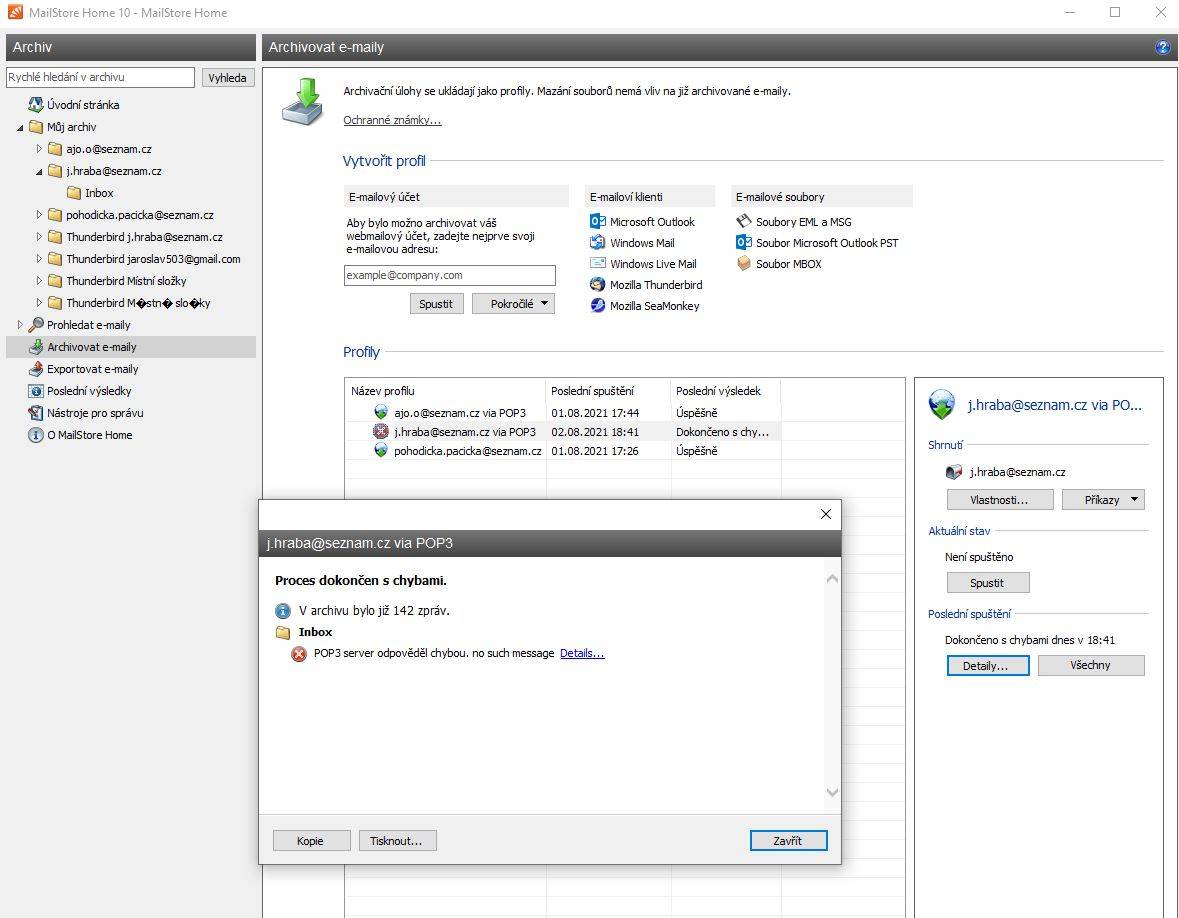Click the Exportovat e-maily sidebar icon
The height and width of the screenshot is (918, 1179).
click(35, 368)
